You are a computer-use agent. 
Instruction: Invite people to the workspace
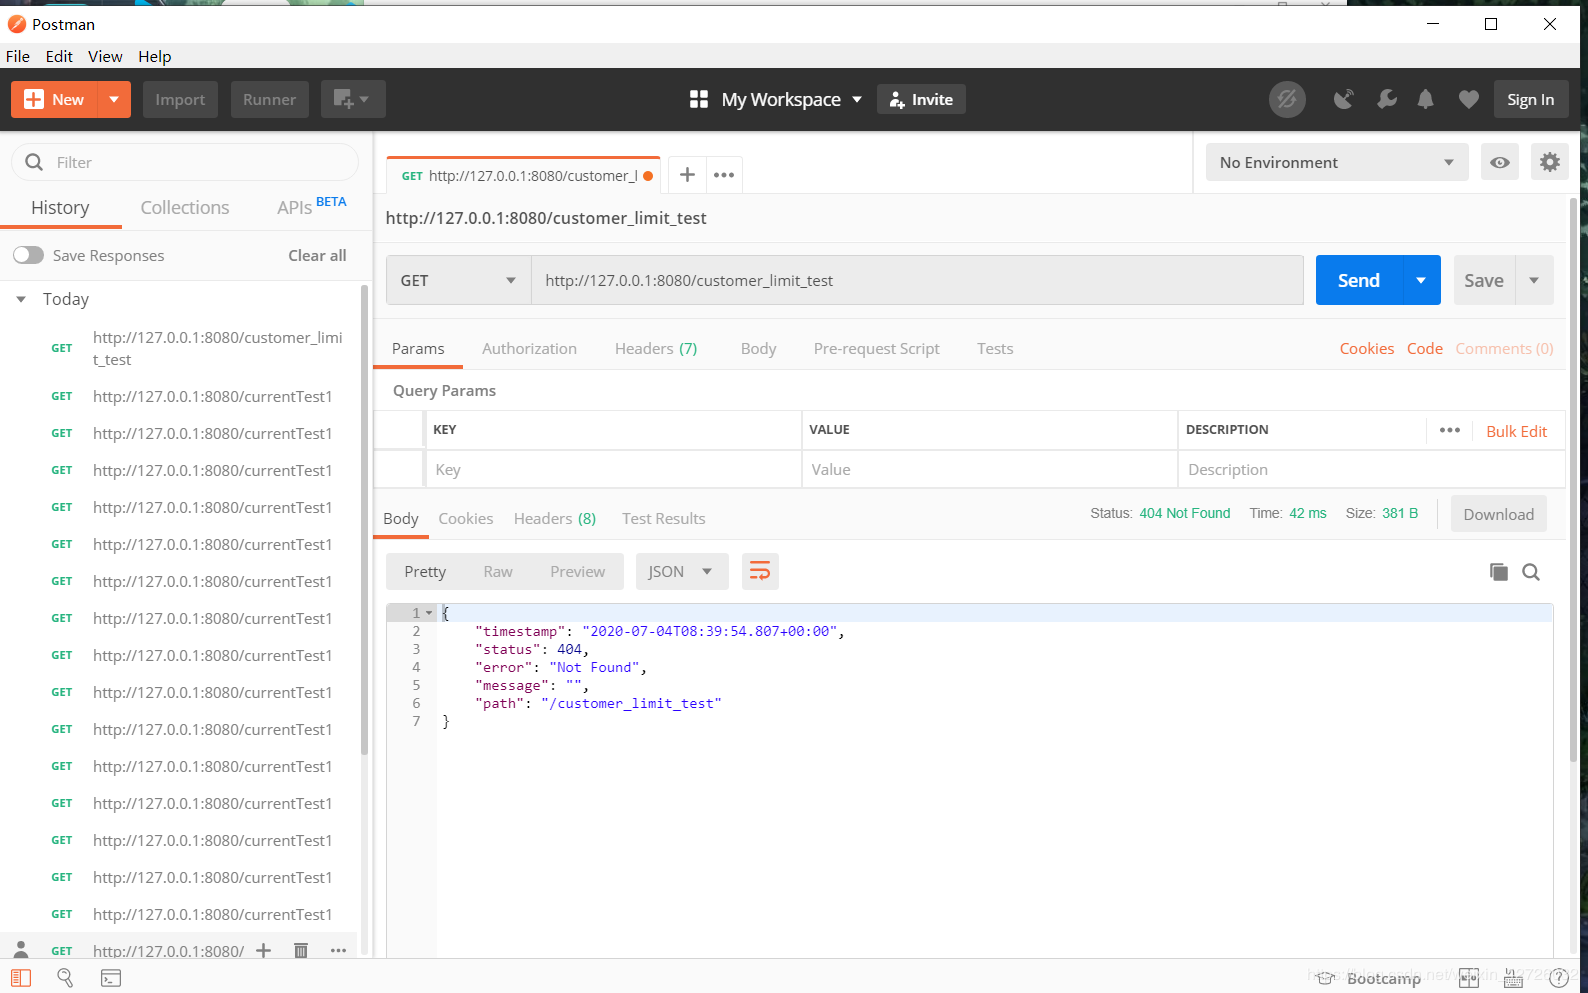(921, 99)
